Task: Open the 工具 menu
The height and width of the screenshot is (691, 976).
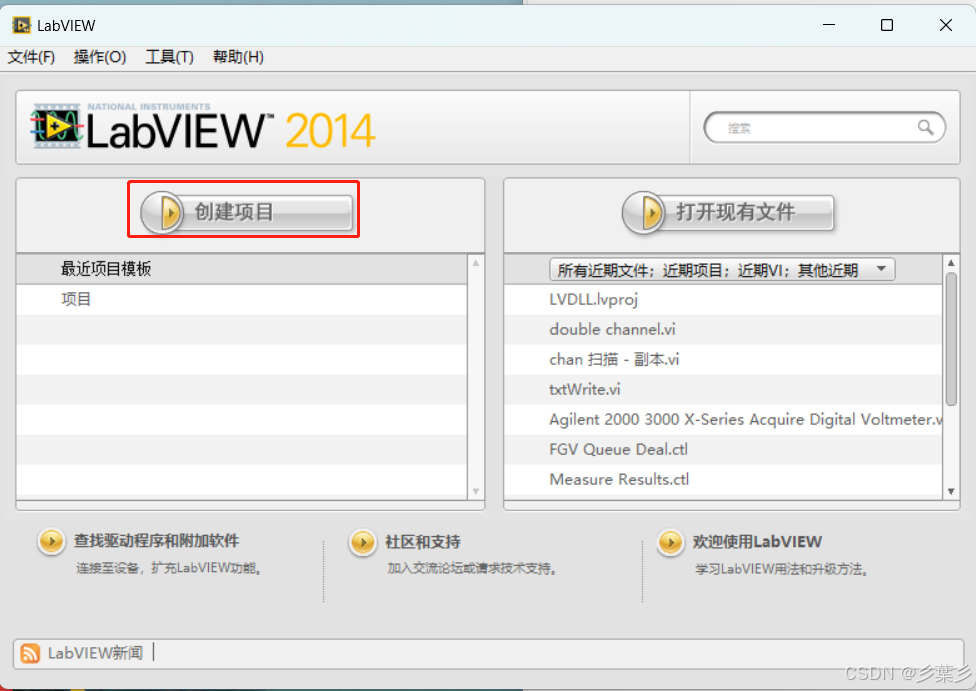Action: (x=167, y=57)
